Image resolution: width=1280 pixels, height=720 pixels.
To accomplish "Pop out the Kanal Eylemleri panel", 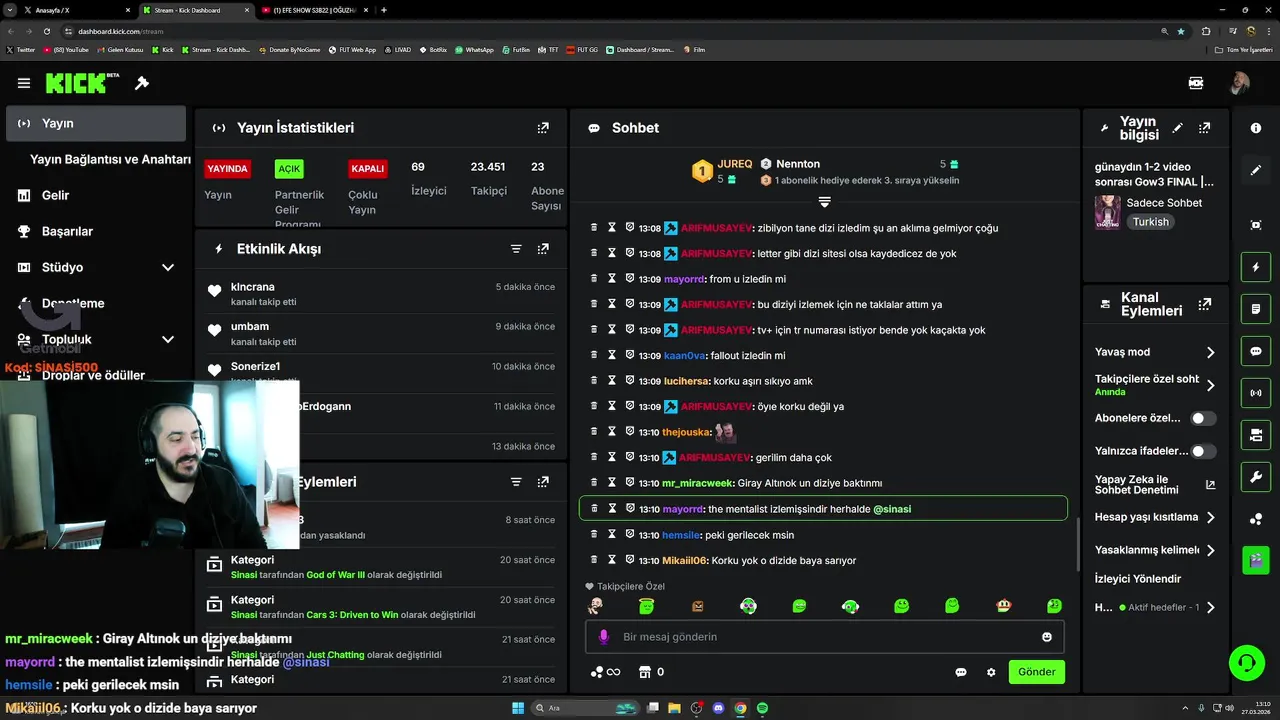I will (1205, 304).
